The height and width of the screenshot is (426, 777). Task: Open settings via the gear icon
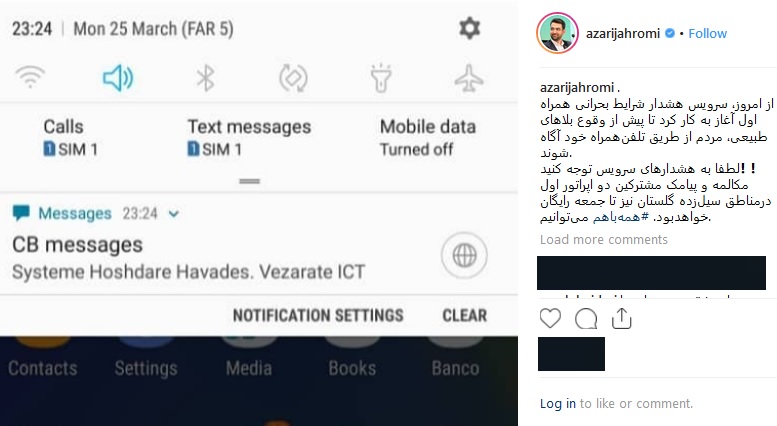tap(469, 29)
